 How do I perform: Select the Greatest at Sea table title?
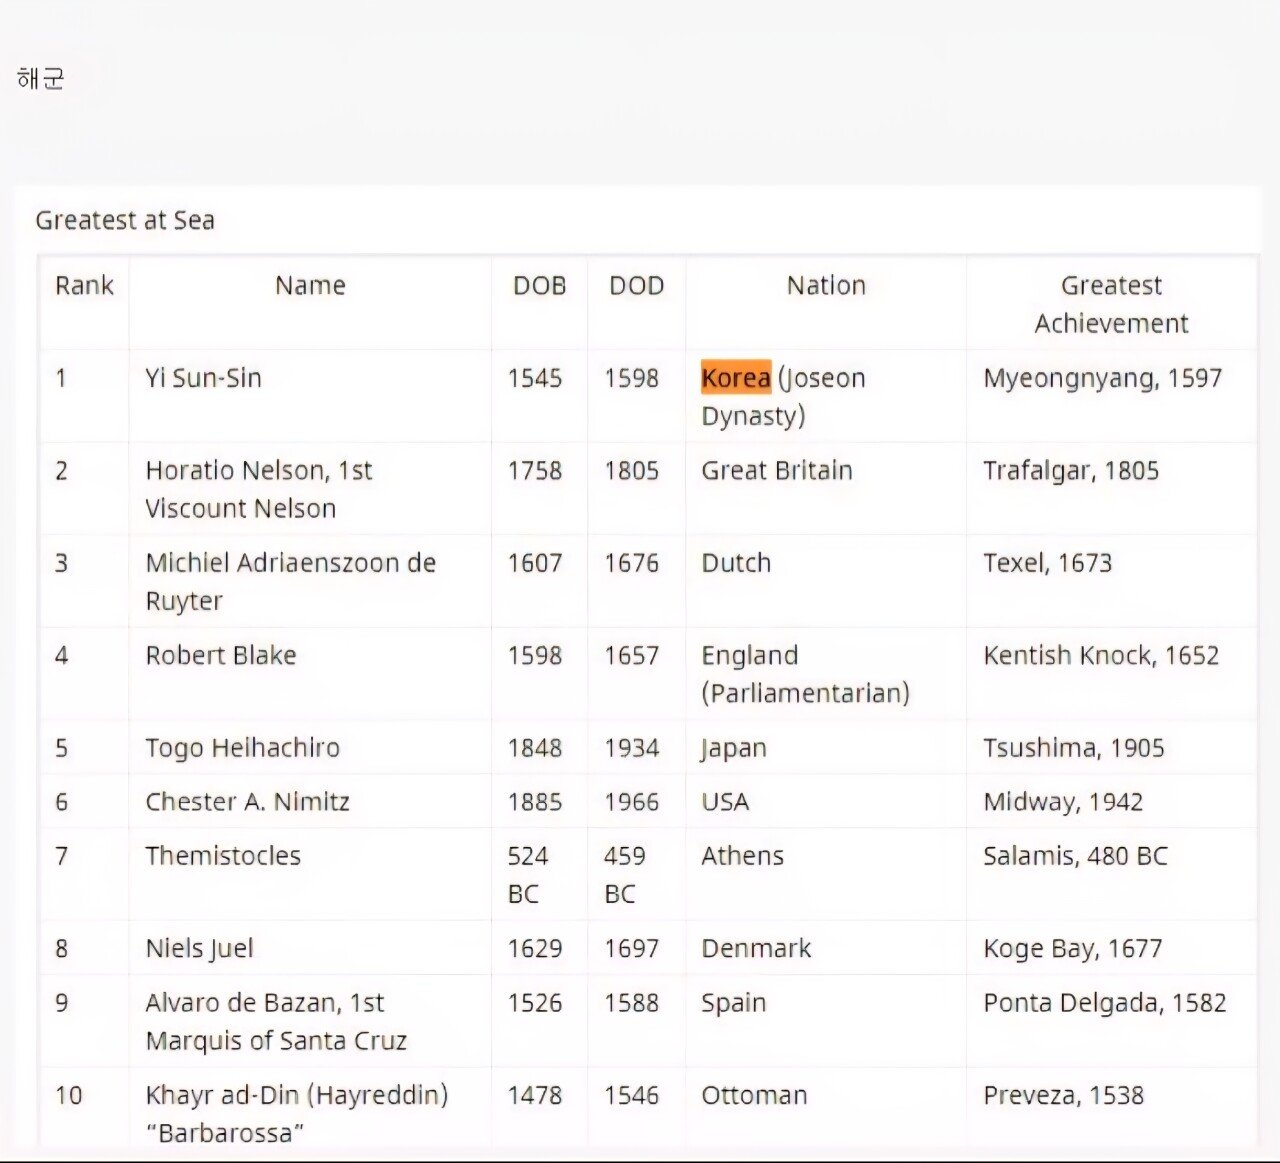[125, 220]
